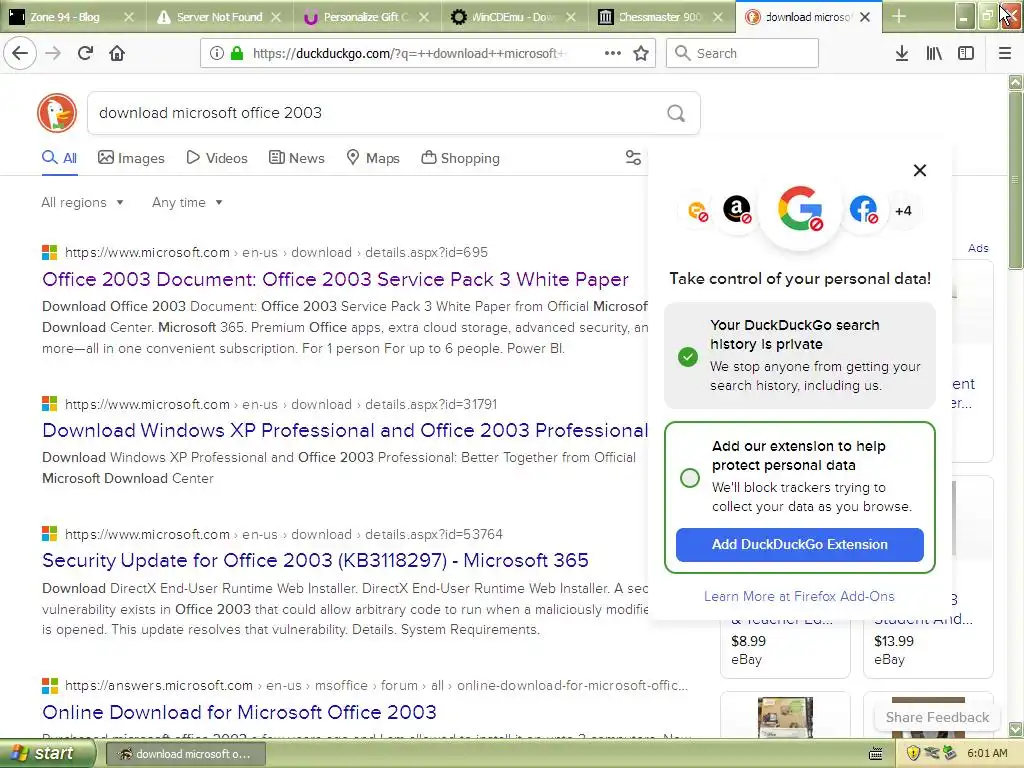Switch to the Chessmaster 9000 tab
The height and width of the screenshot is (768, 1024).
[x=660, y=17]
